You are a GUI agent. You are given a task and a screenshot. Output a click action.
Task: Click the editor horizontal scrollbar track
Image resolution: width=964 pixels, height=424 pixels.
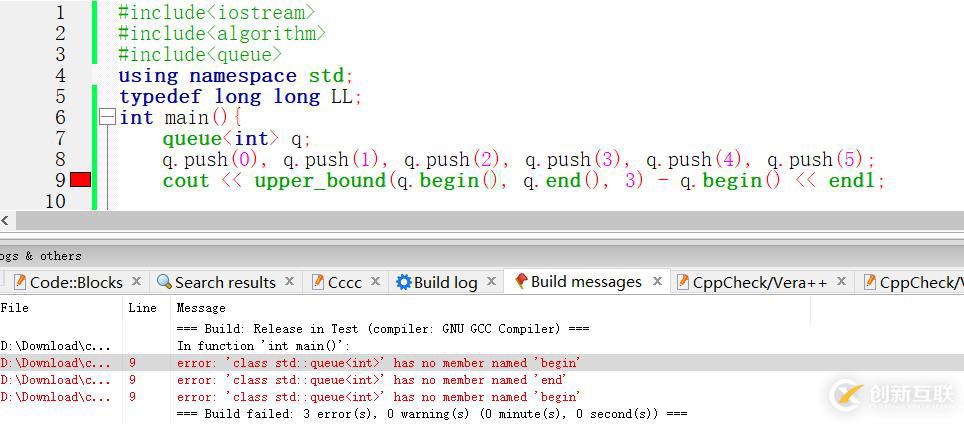[x=489, y=220]
